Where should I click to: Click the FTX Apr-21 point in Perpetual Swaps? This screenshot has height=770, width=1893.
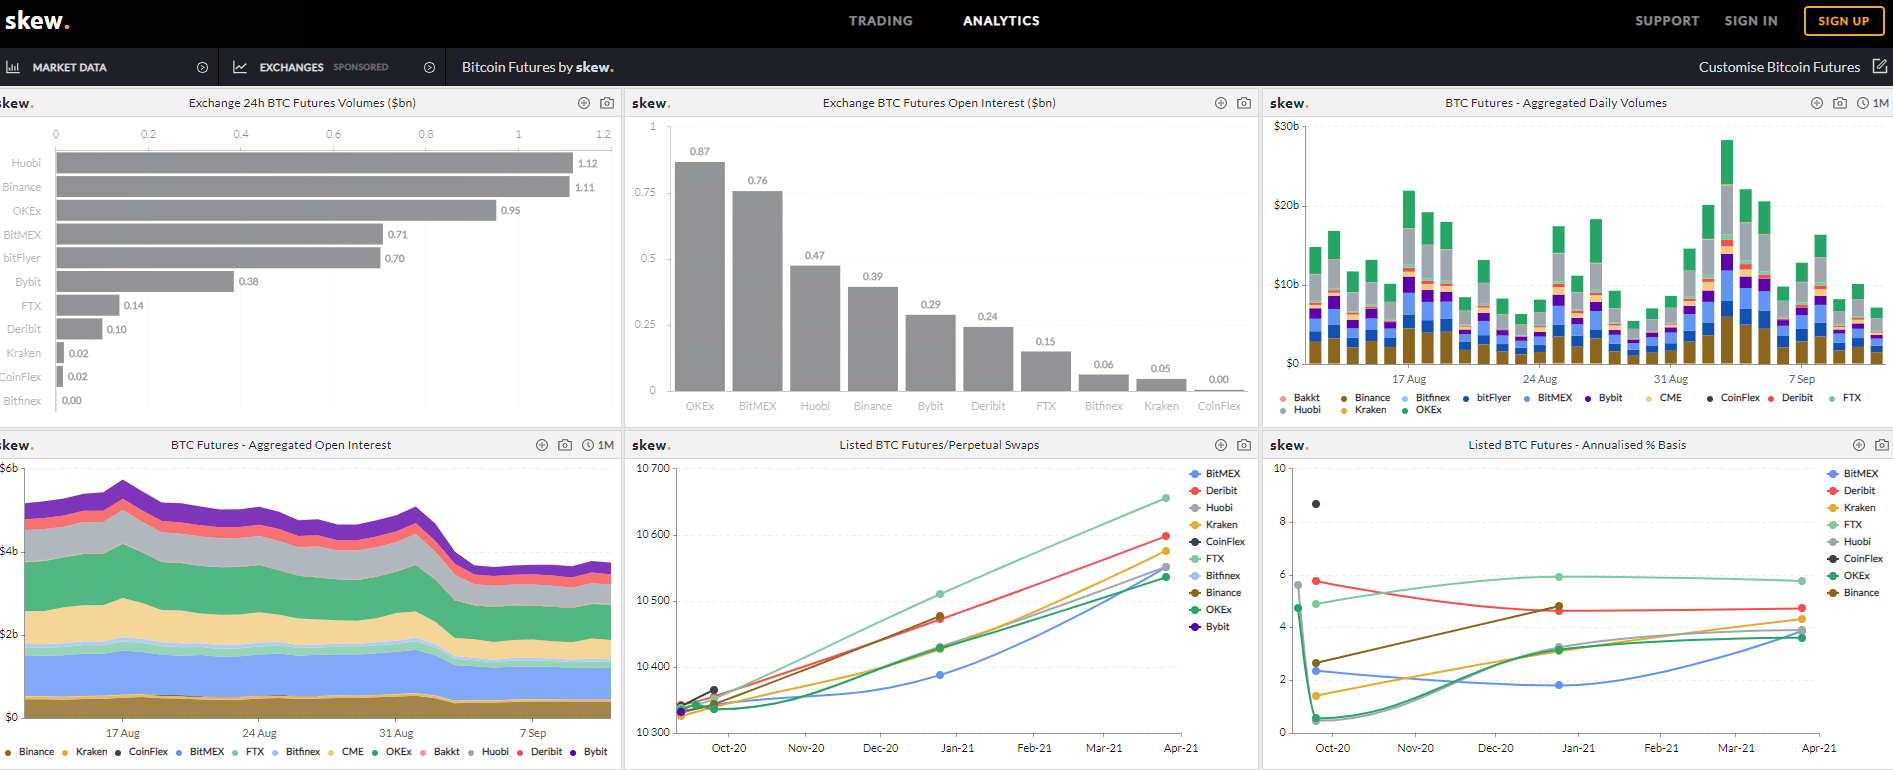click(x=1166, y=498)
